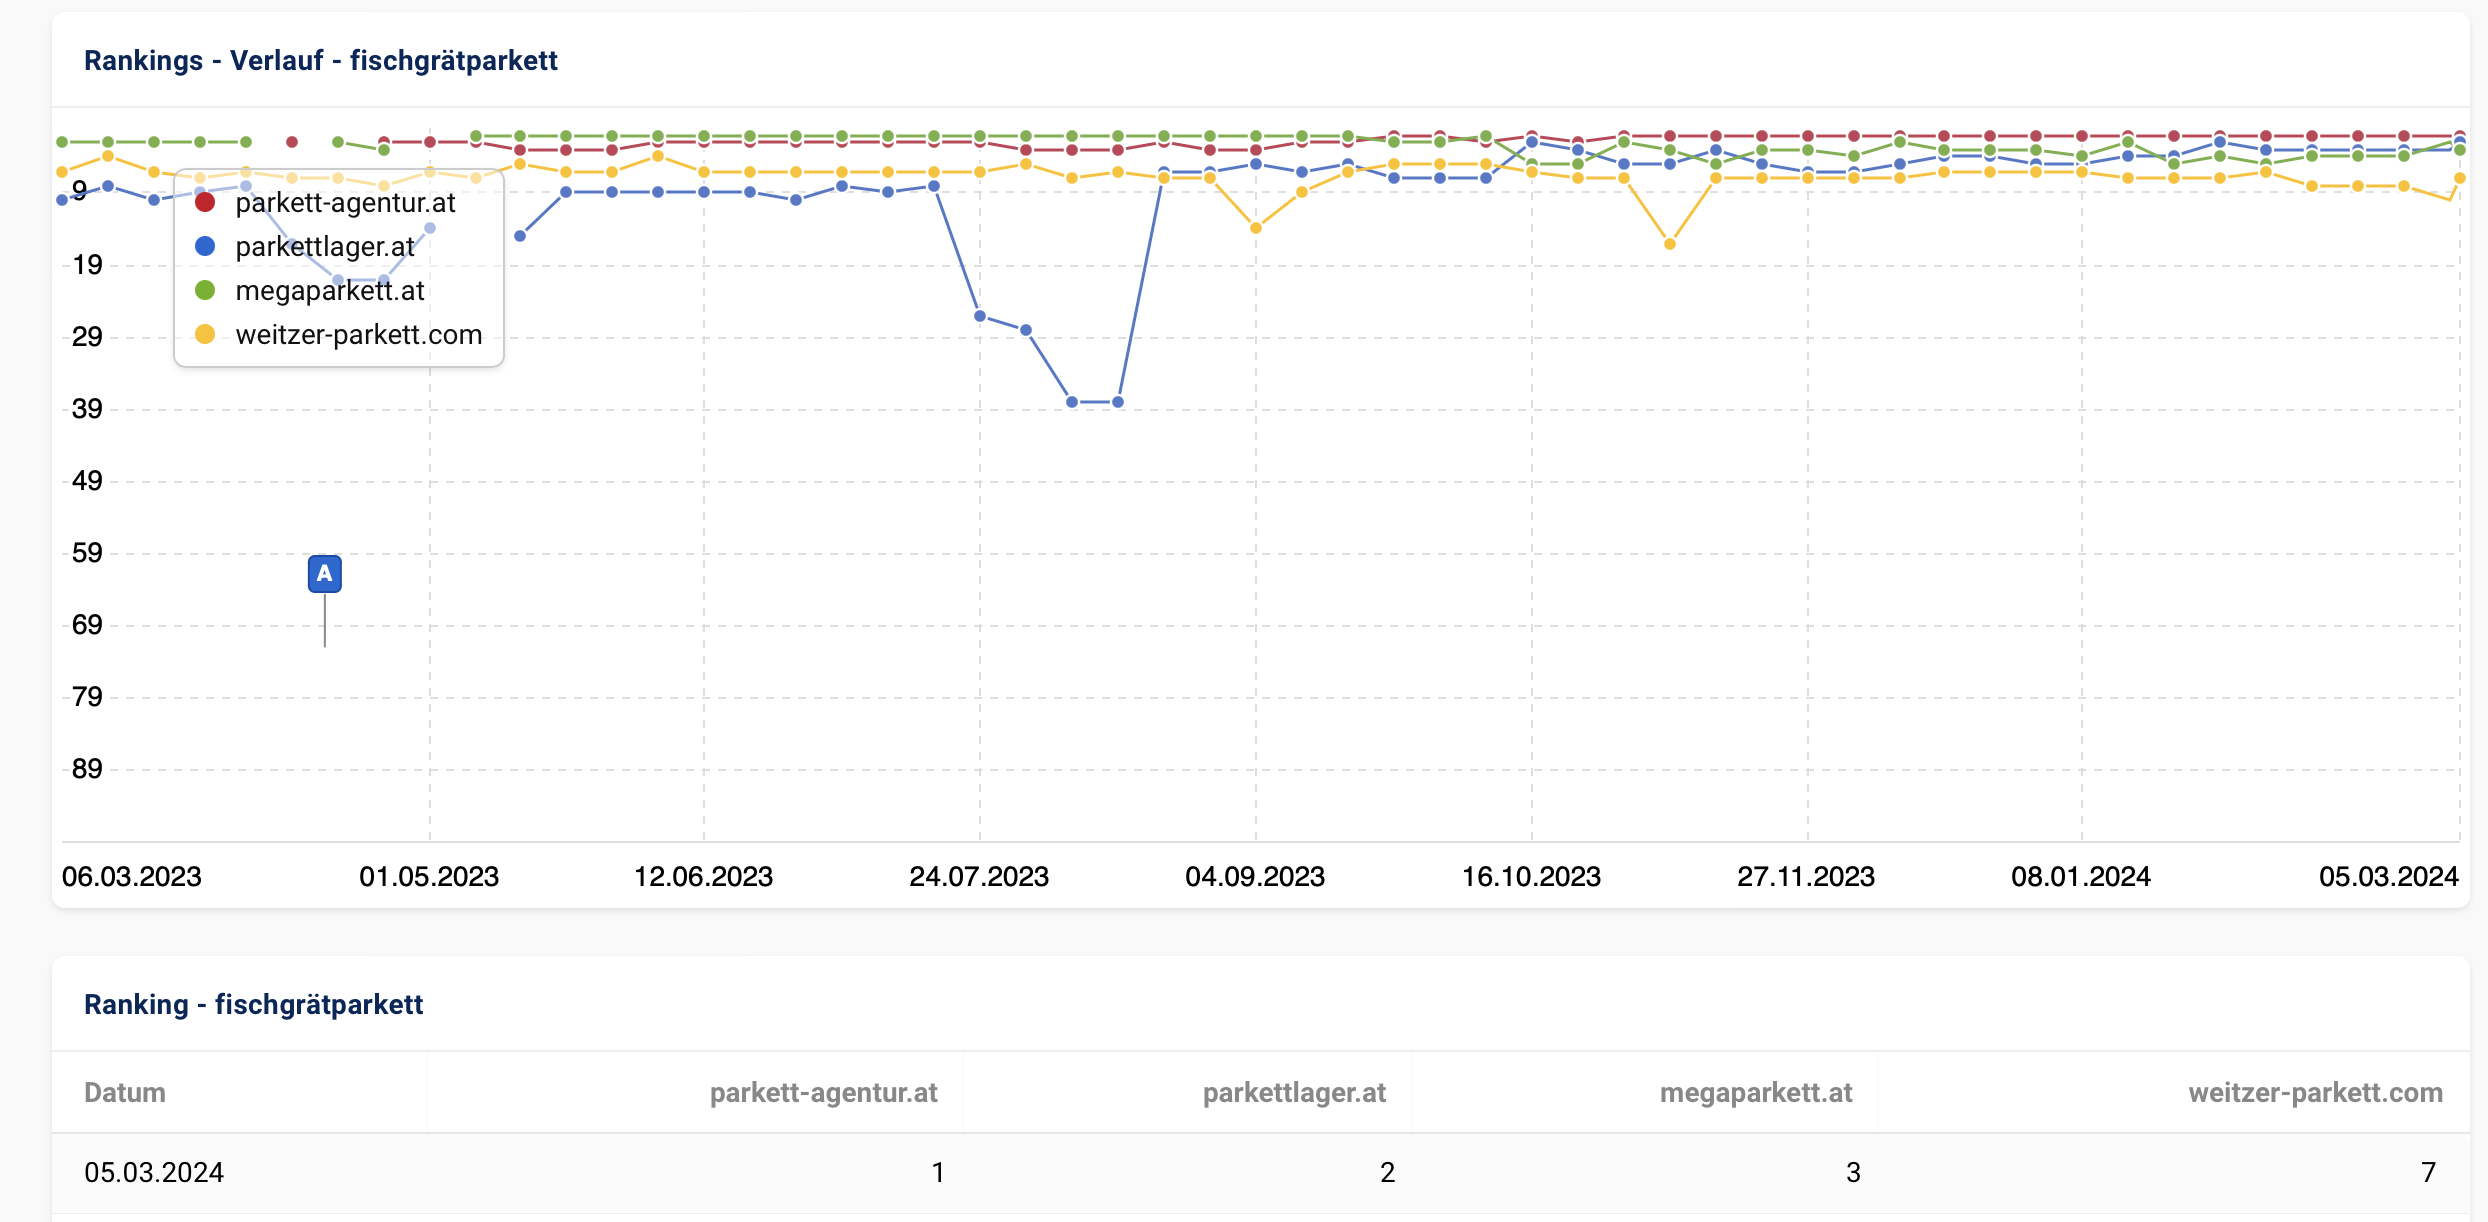Viewport: 2488px width, 1222px height.
Task: Click the parkett-agentur.at legend label
Action: coord(345,203)
